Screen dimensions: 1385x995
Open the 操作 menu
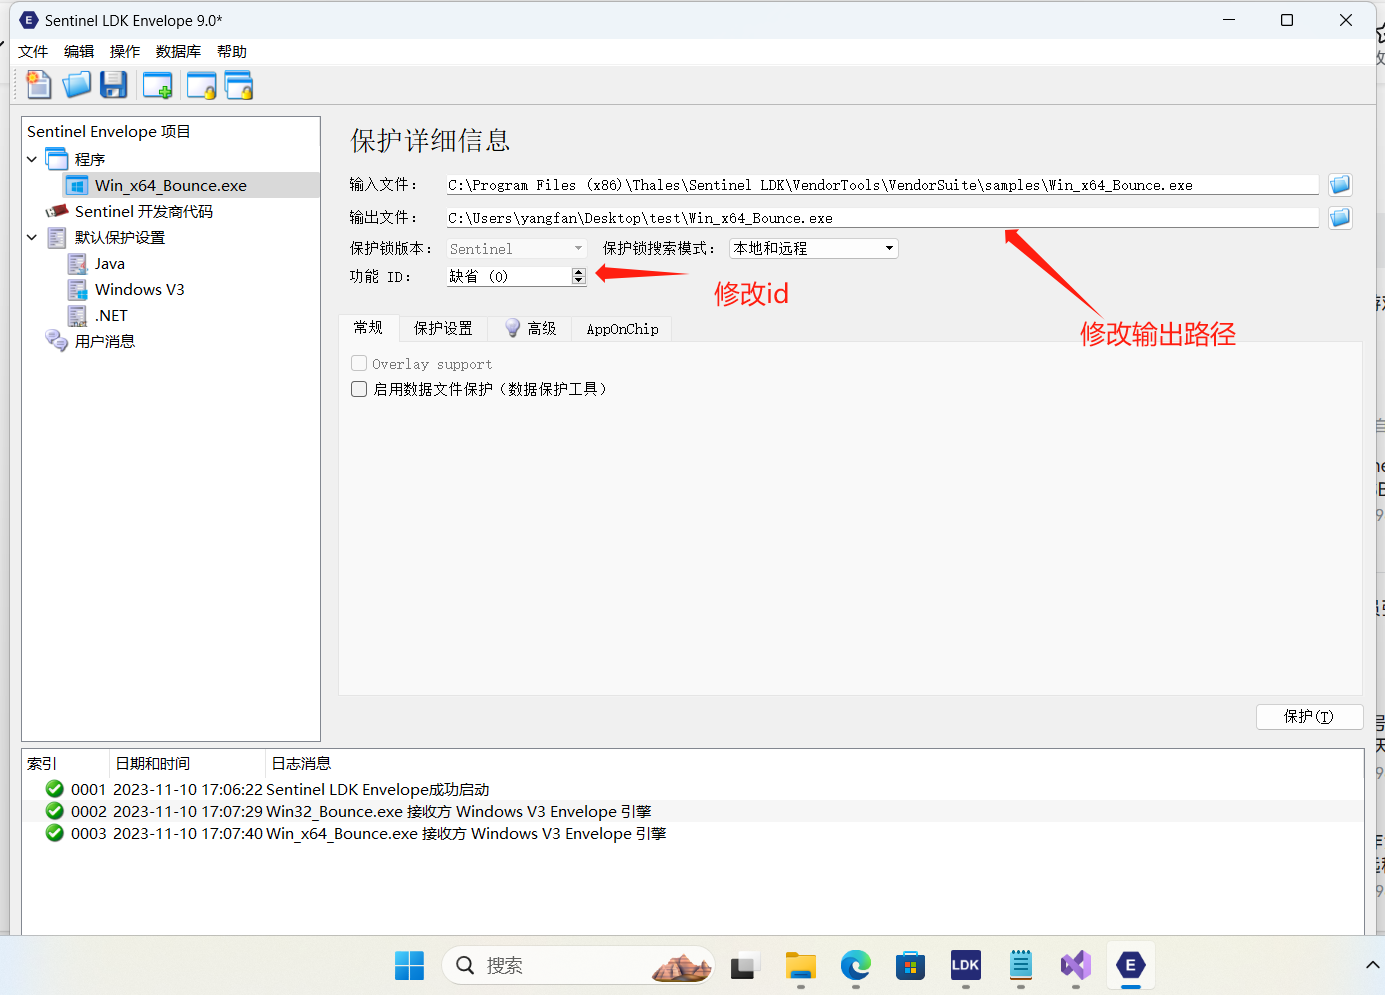tap(125, 52)
